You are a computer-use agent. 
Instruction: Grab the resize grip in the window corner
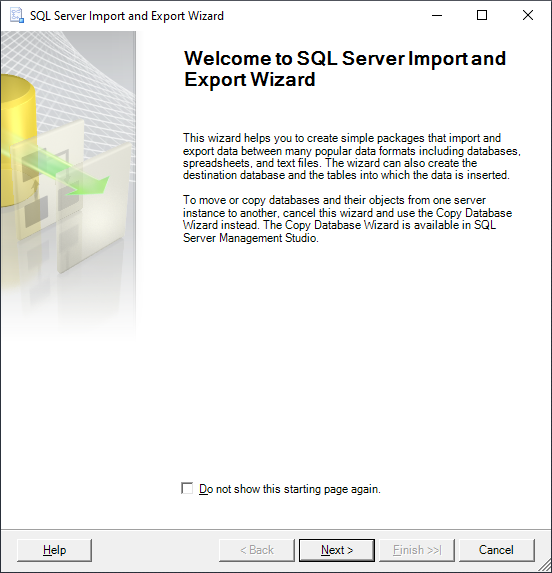pyautogui.click(x=546, y=567)
